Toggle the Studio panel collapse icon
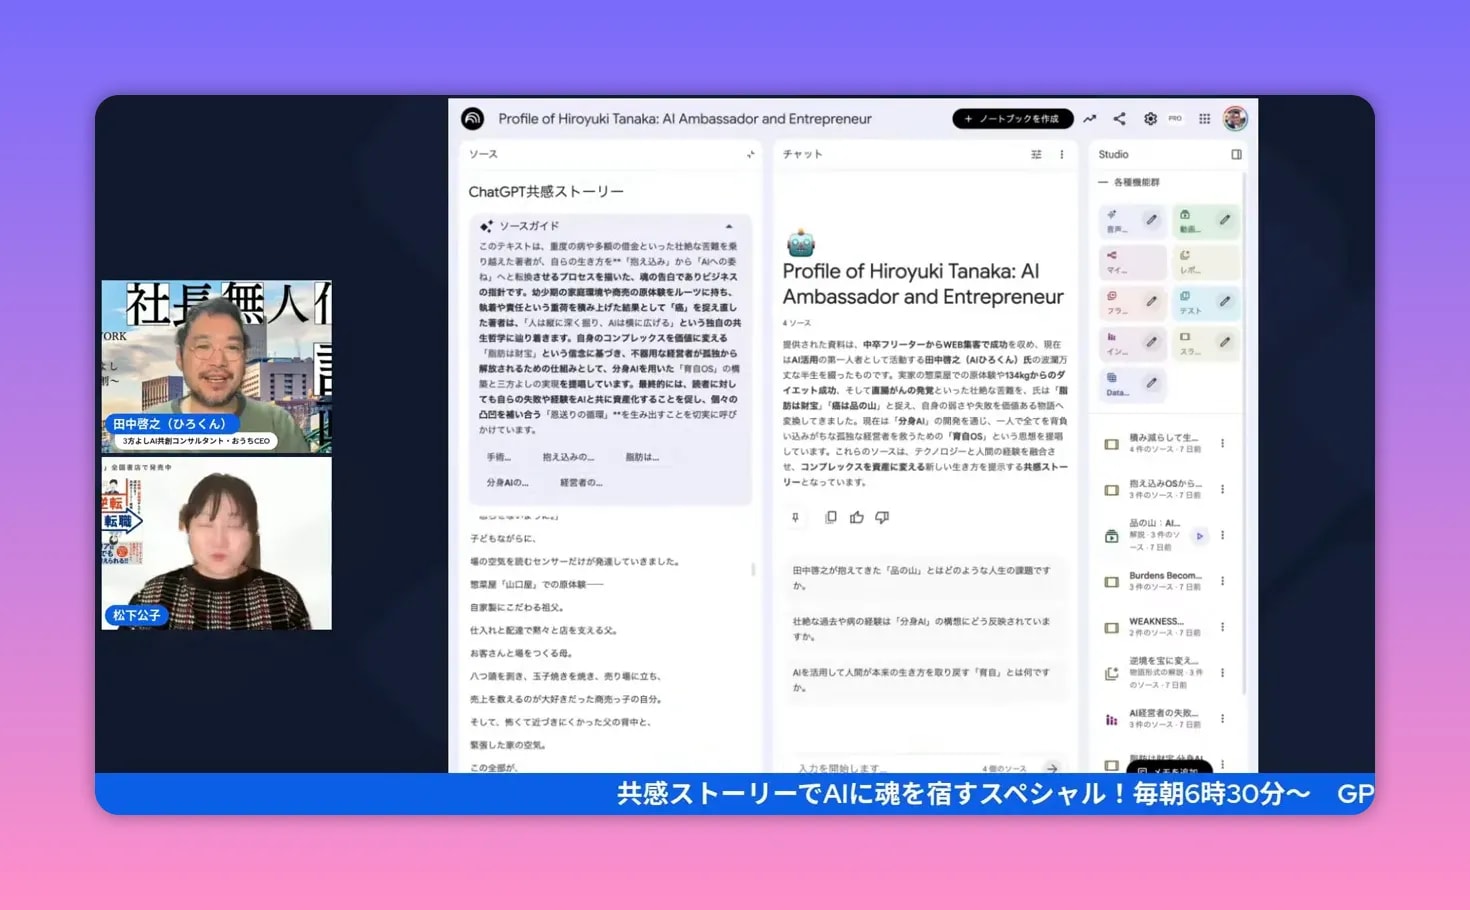1470x910 pixels. [x=1236, y=154]
